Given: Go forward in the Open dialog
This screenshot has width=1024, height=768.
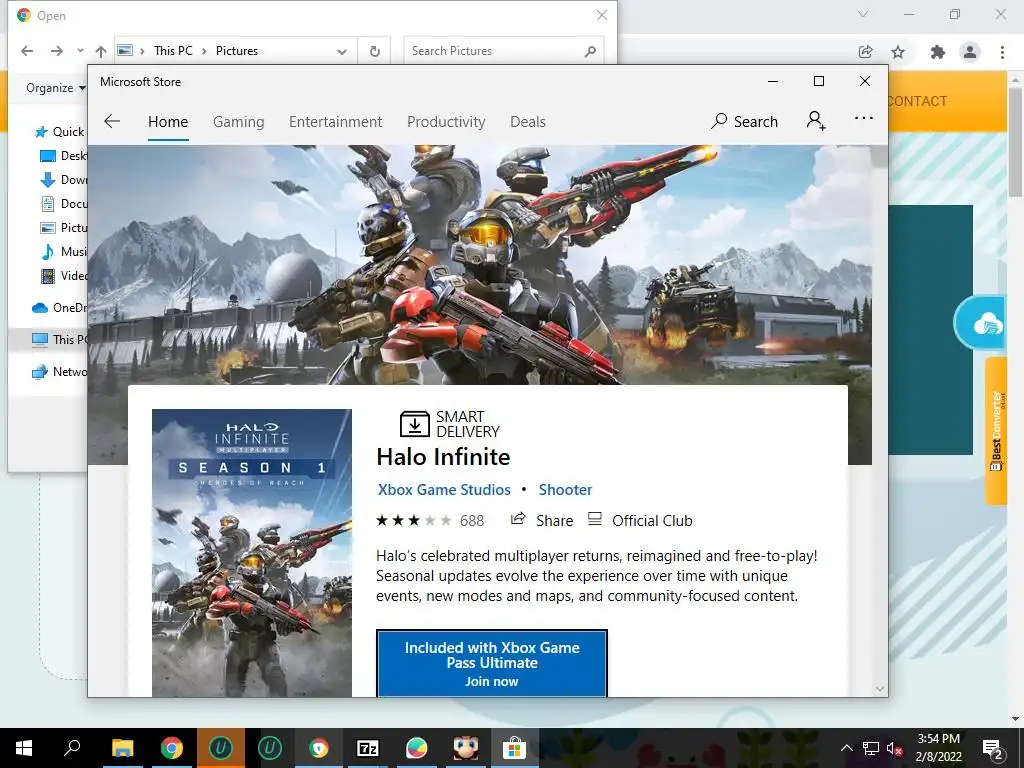Looking at the screenshot, I should (x=57, y=51).
